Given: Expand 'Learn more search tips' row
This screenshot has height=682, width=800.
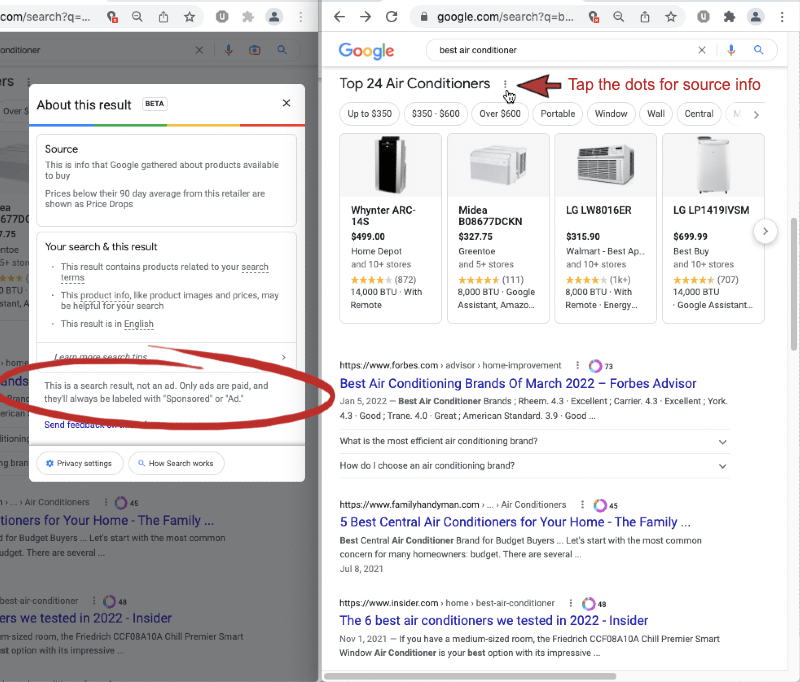Looking at the screenshot, I should 166,357.
